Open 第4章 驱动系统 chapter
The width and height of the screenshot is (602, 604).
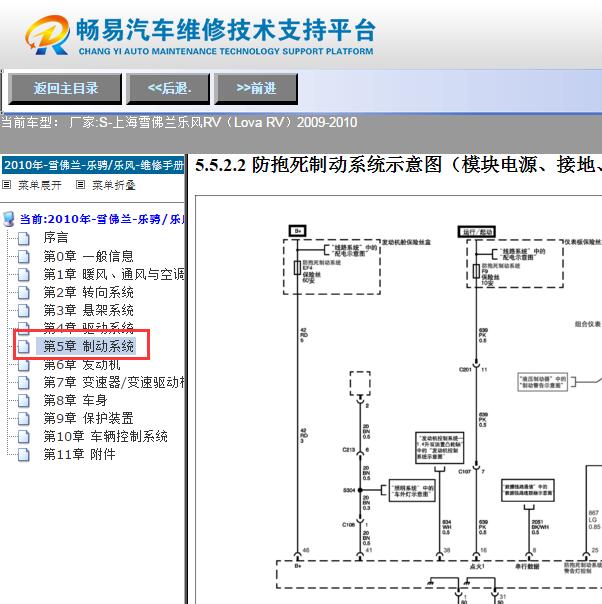[x=88, y=327]
